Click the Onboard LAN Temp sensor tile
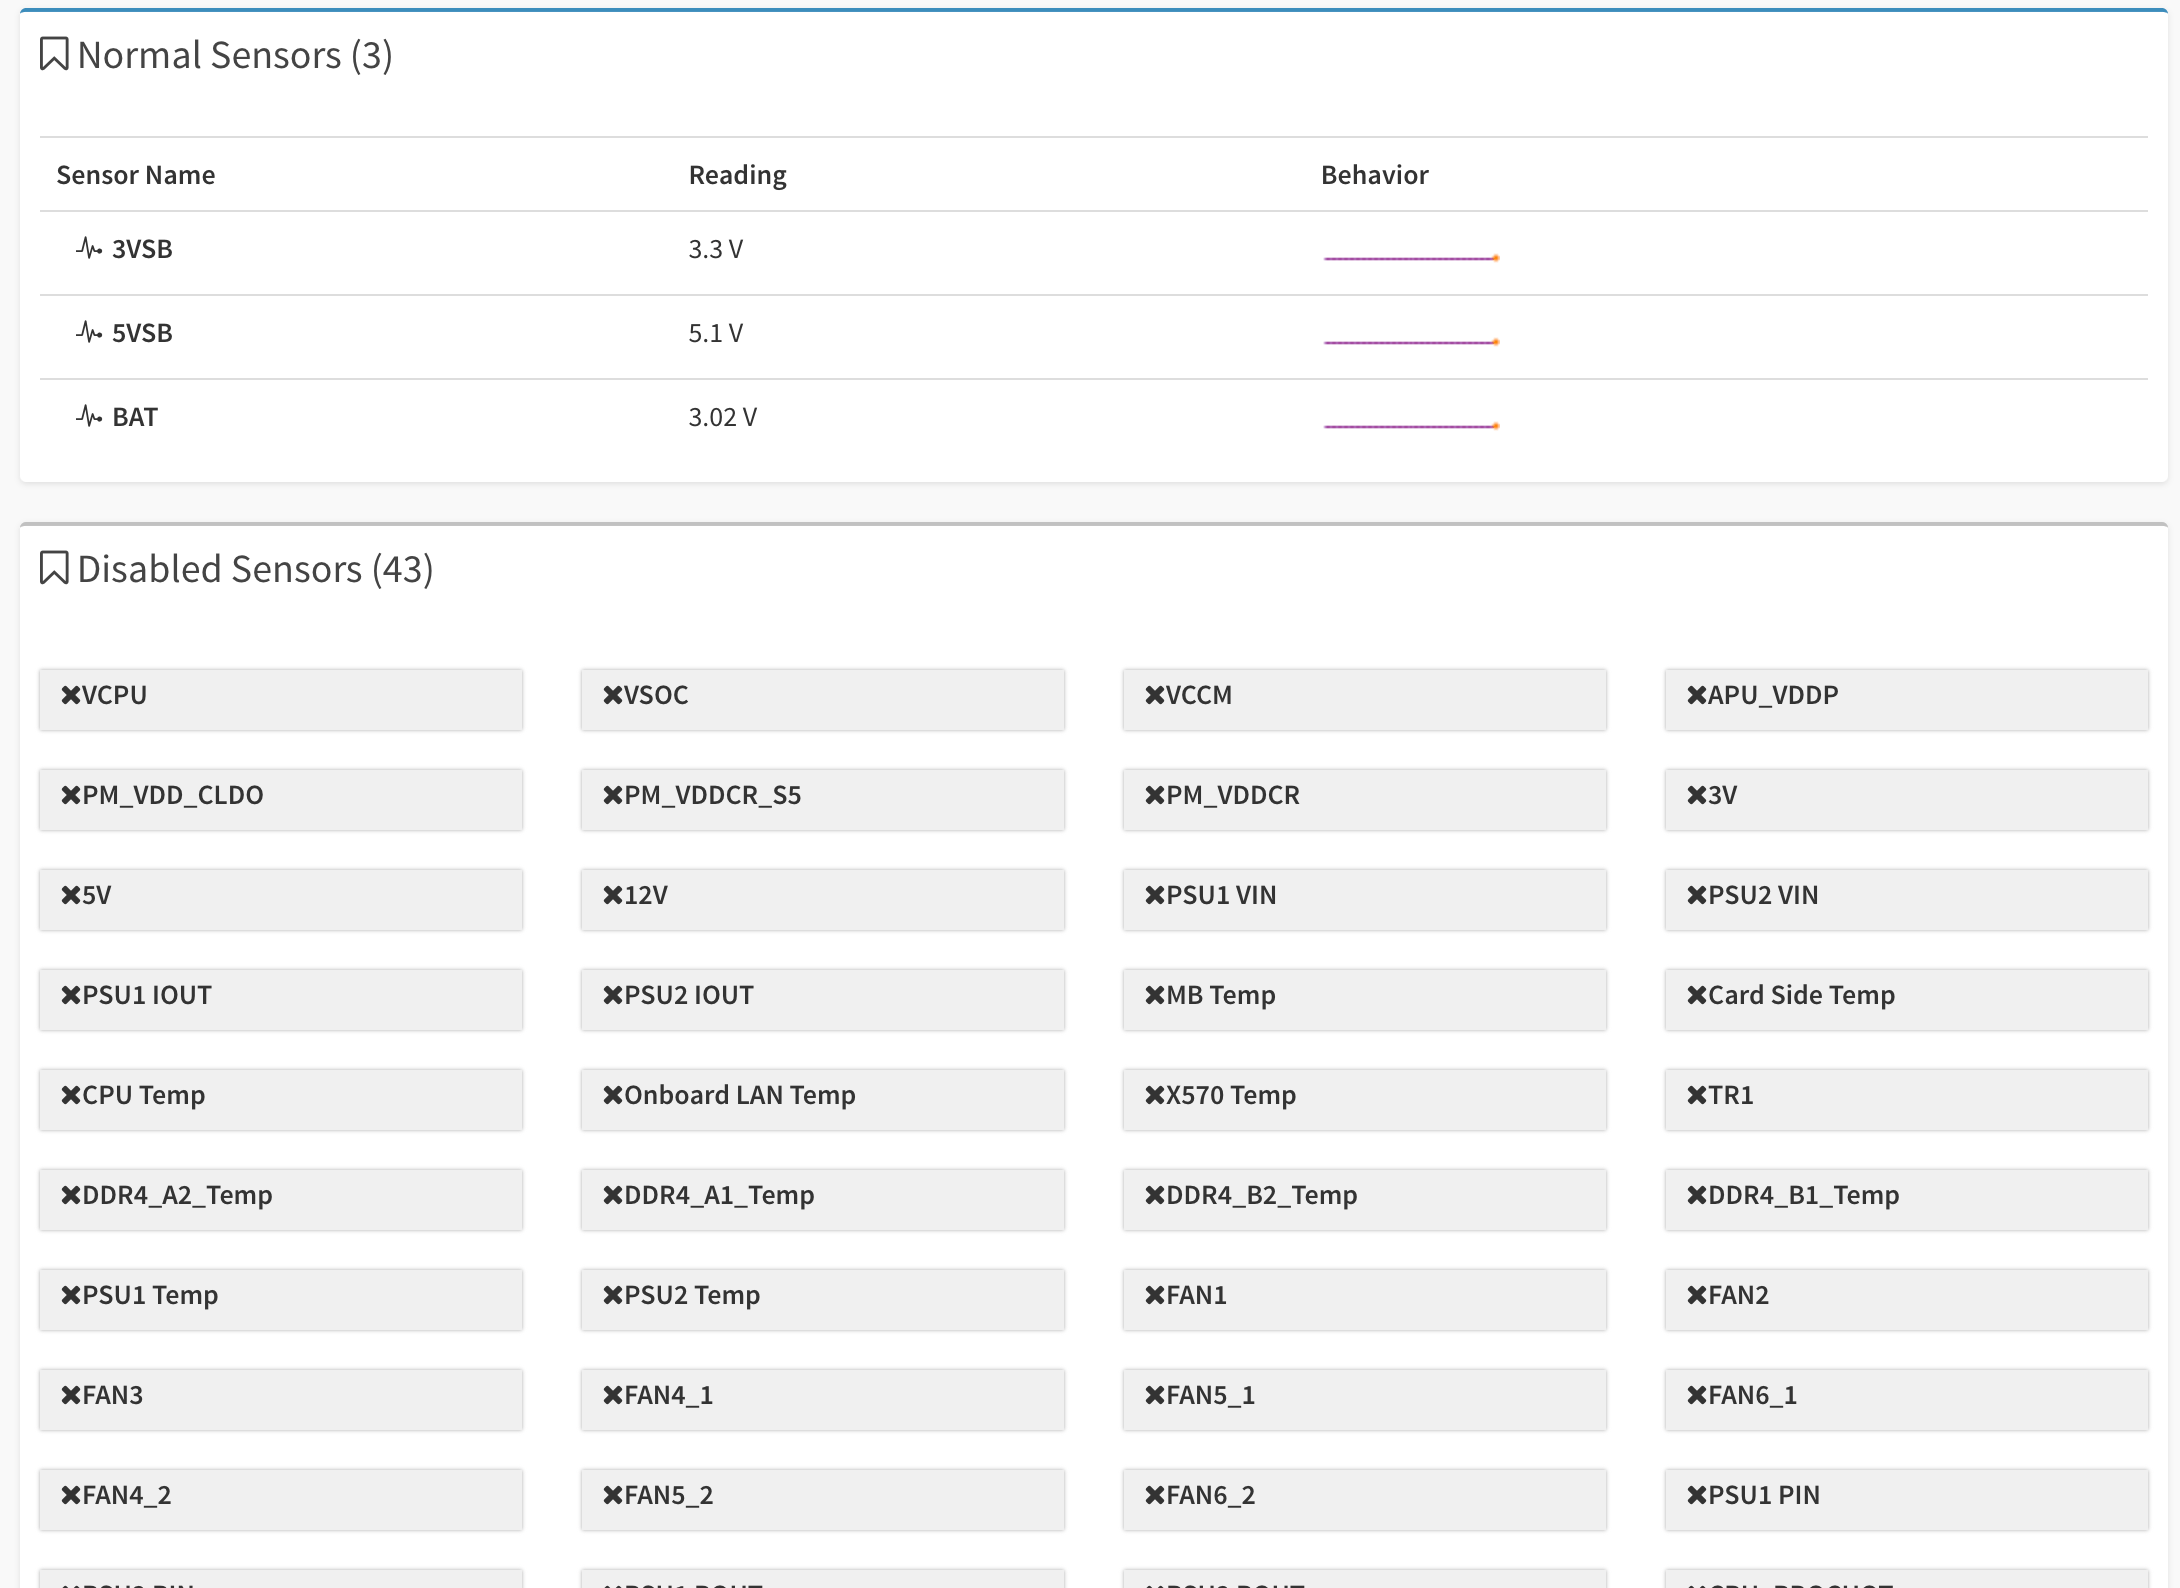 (x=822, y=1099)
